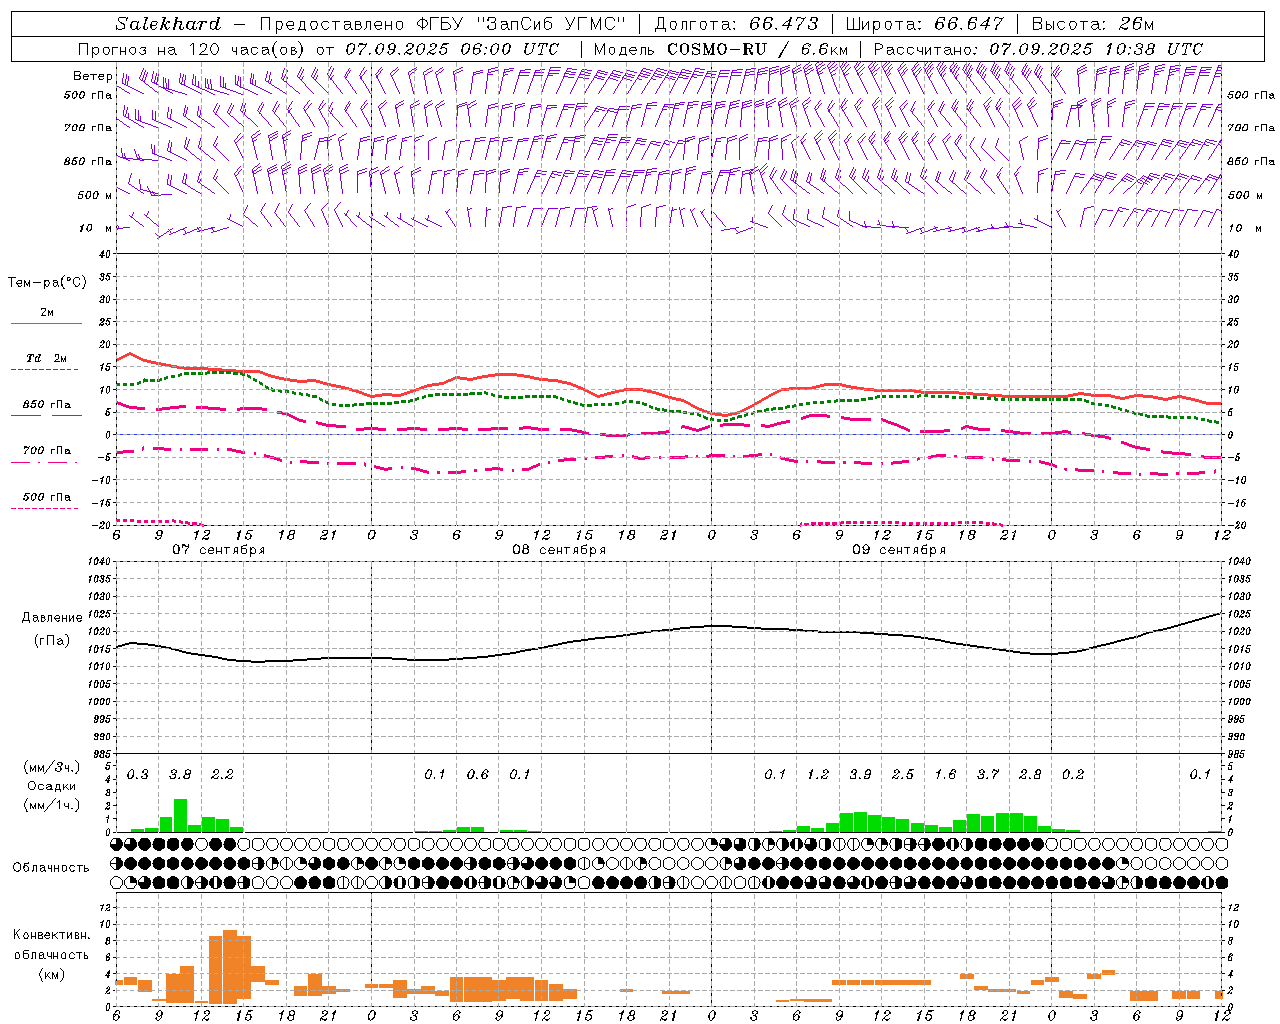
Task: Click the Рассчитано 10:38 UTC calculation time
Action: (1038, 49)
